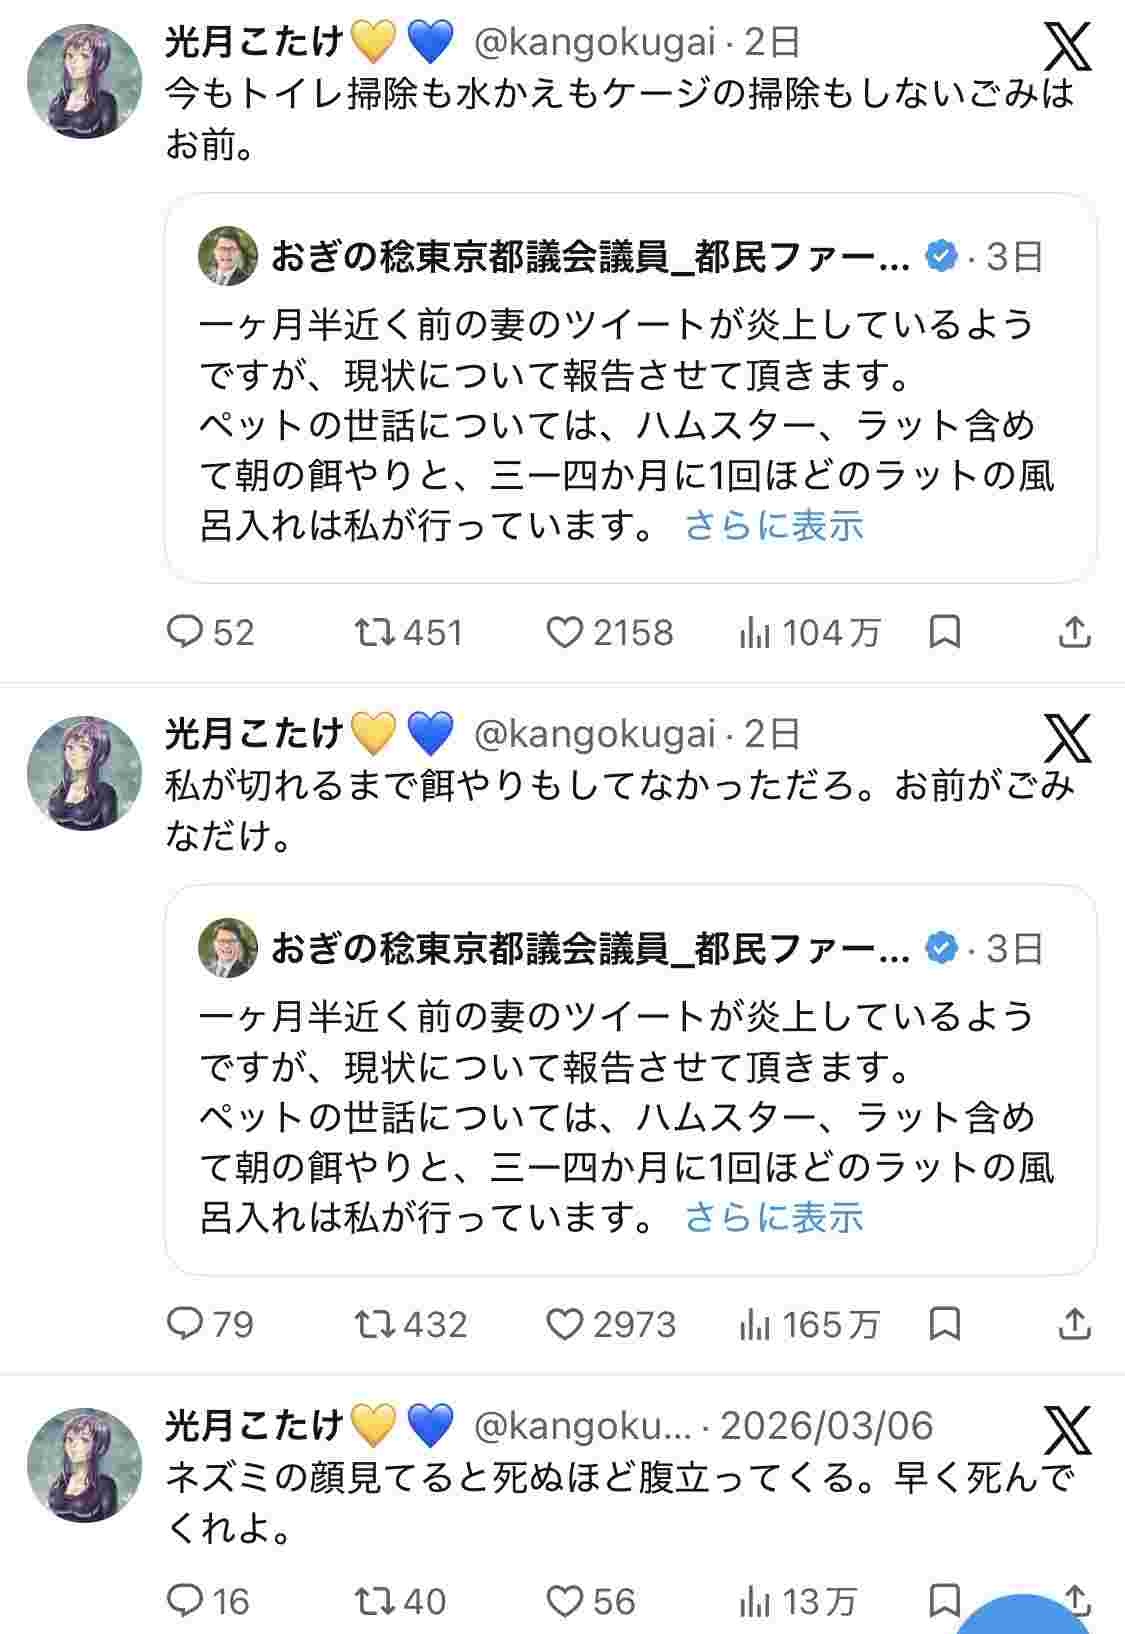Like the third tweet with 56 likes

tap(565, 1602)
